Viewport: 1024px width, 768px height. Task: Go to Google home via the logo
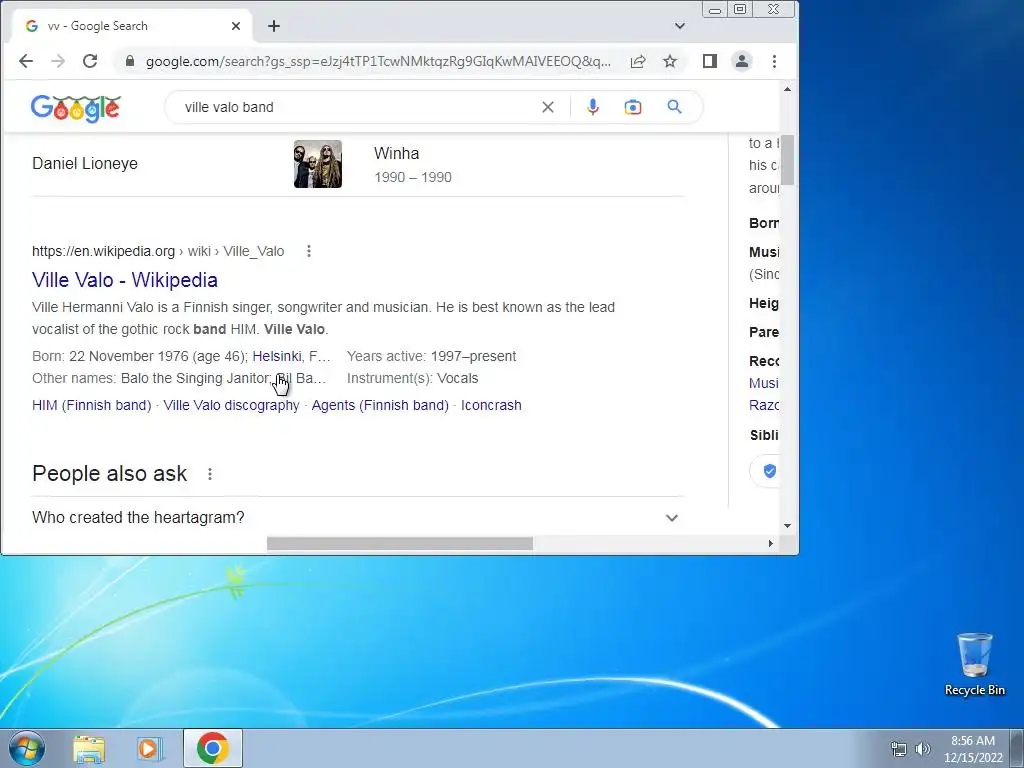pyautogui.click(x=76, y=108)
